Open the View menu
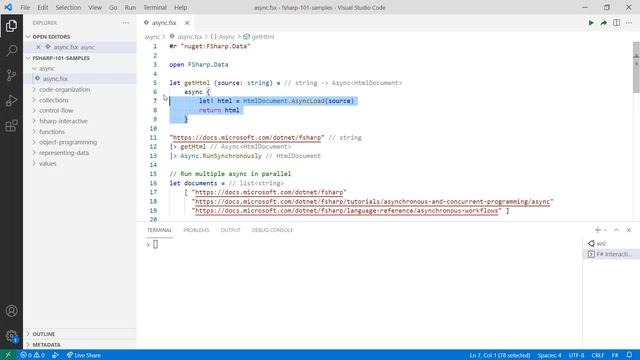This screenshot has width=640, height=360. point(95,7)
